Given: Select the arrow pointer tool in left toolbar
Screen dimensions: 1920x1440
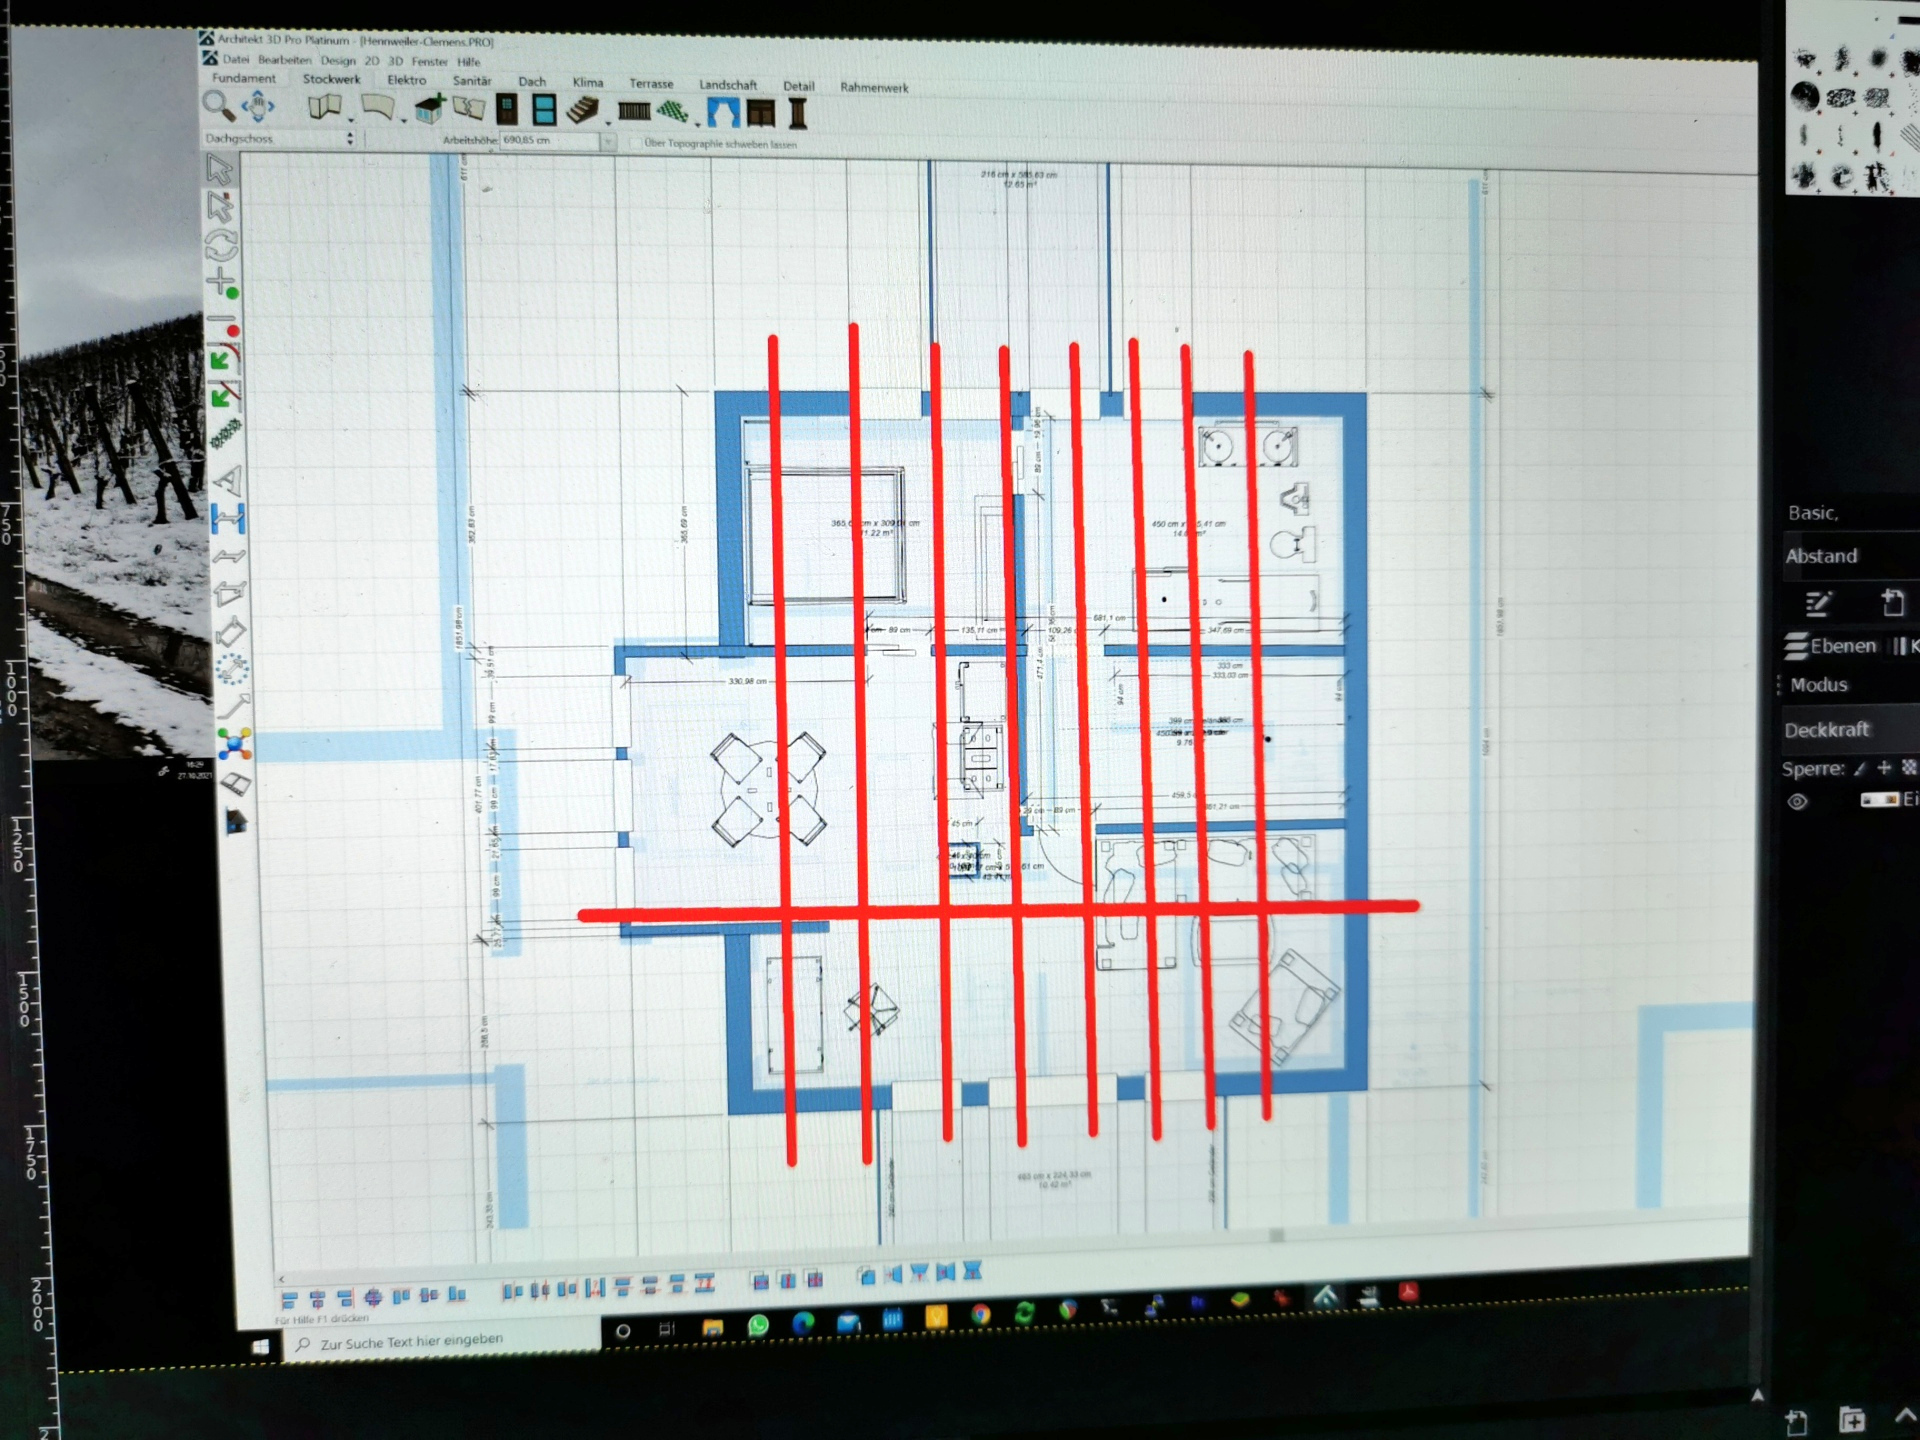Looking at the screenshot, I should 219,169.
